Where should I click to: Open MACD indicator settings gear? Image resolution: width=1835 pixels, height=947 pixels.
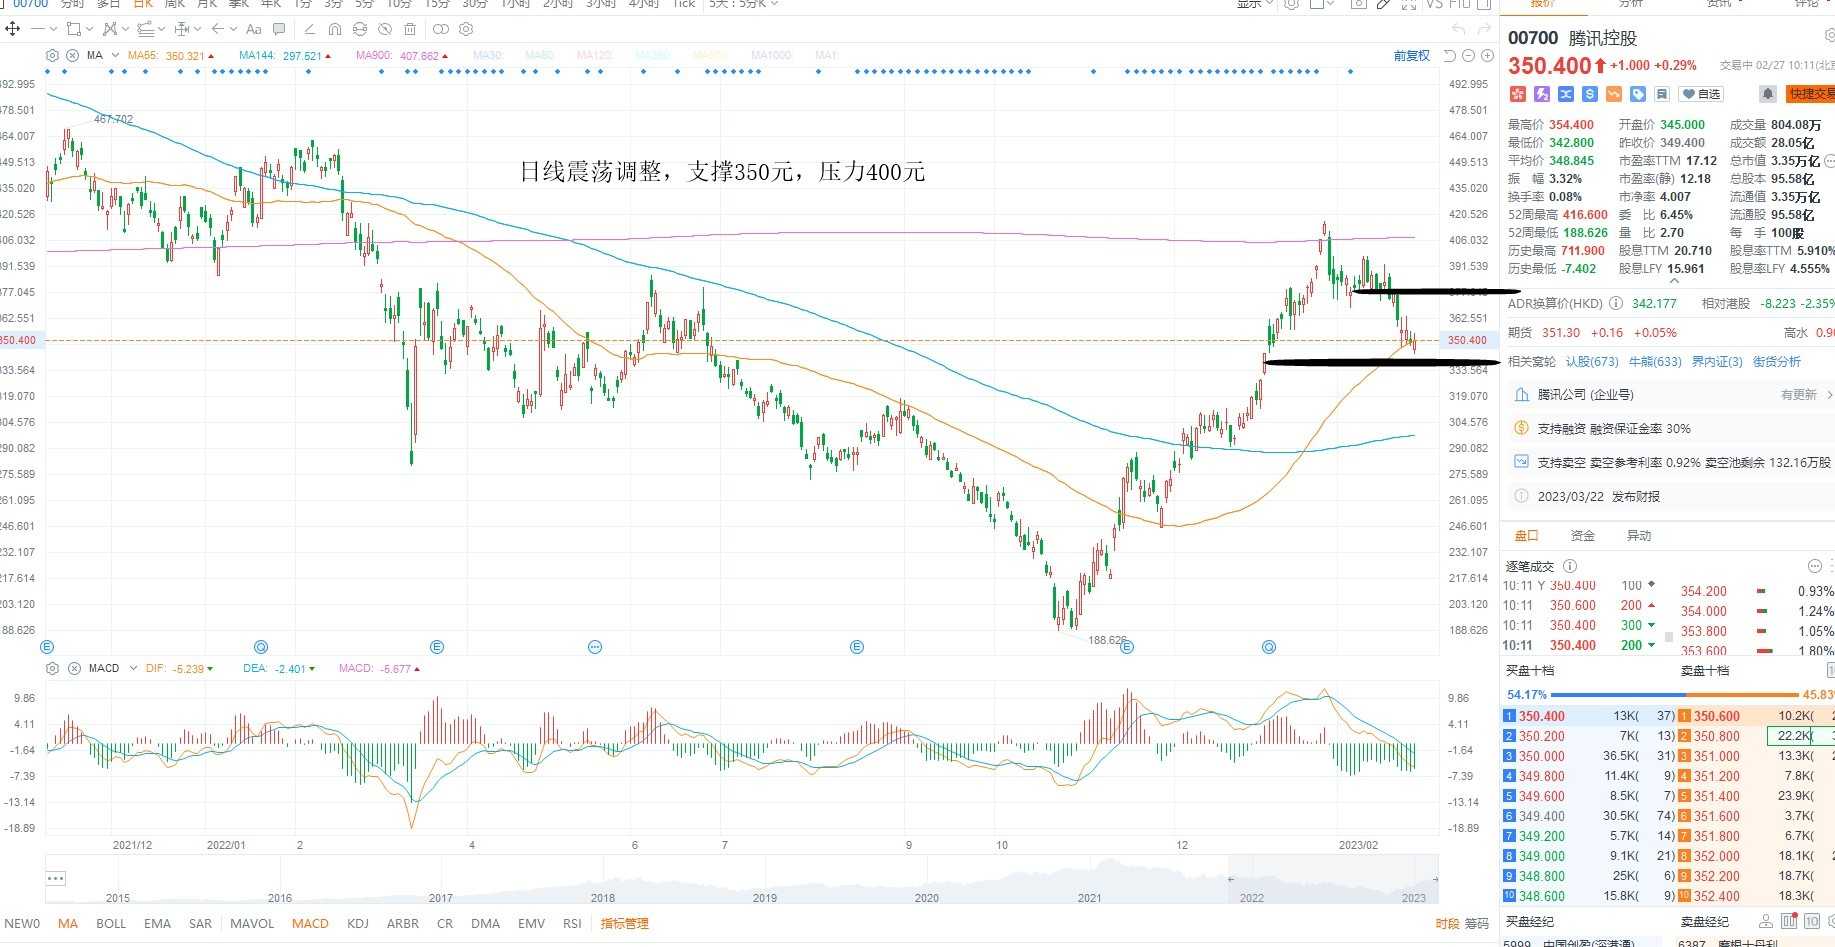coord(53,668)
